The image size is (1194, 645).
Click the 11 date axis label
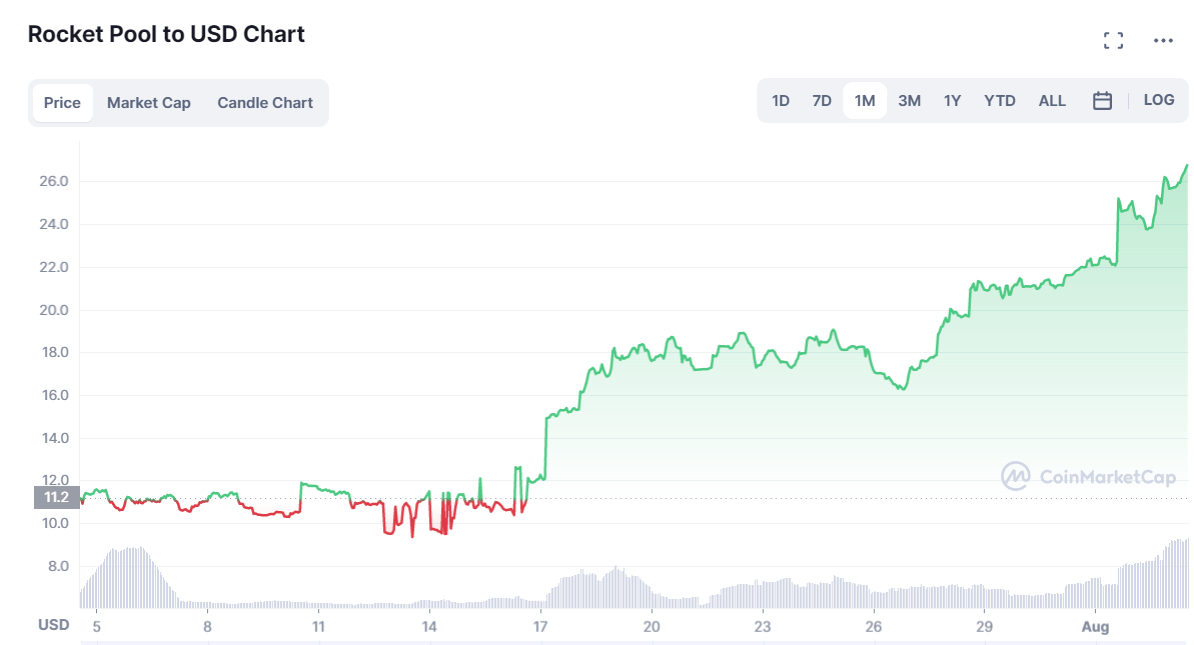coord(318,627)
